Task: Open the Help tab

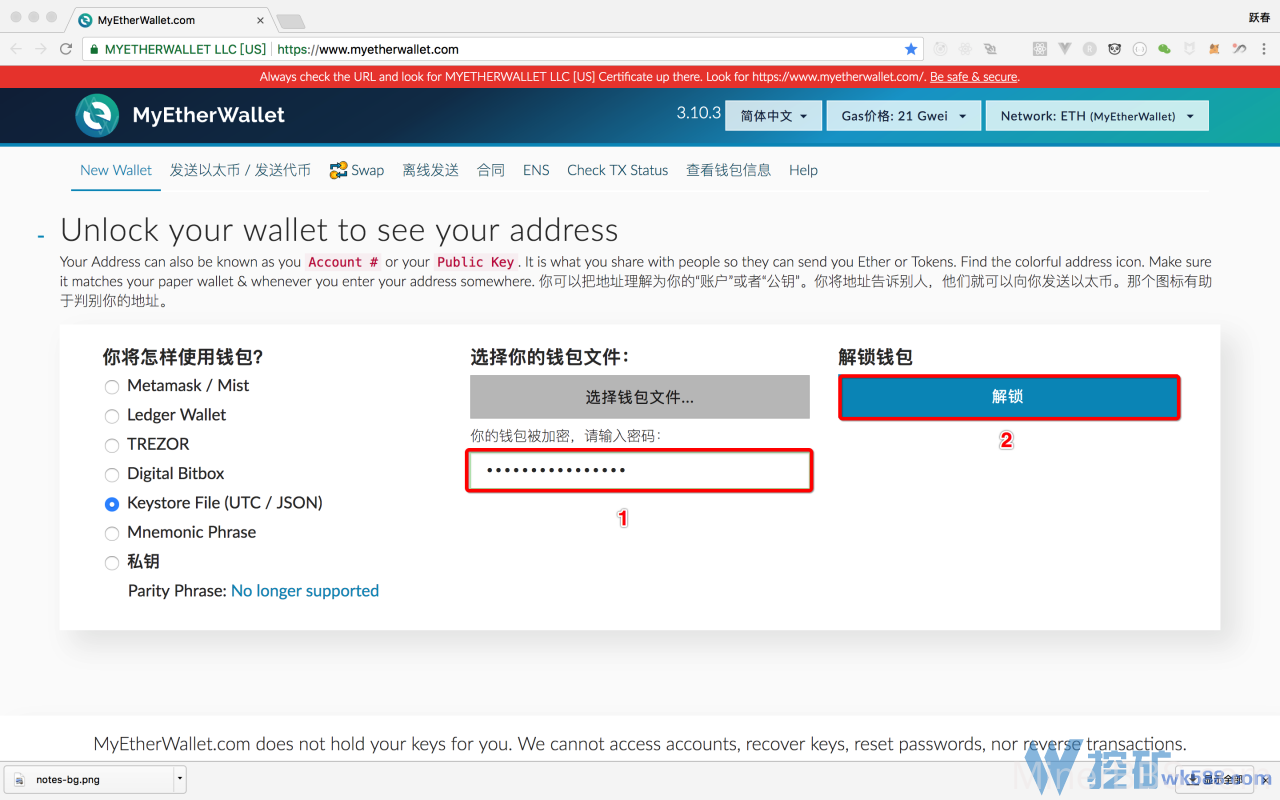Action: [803, 170]
